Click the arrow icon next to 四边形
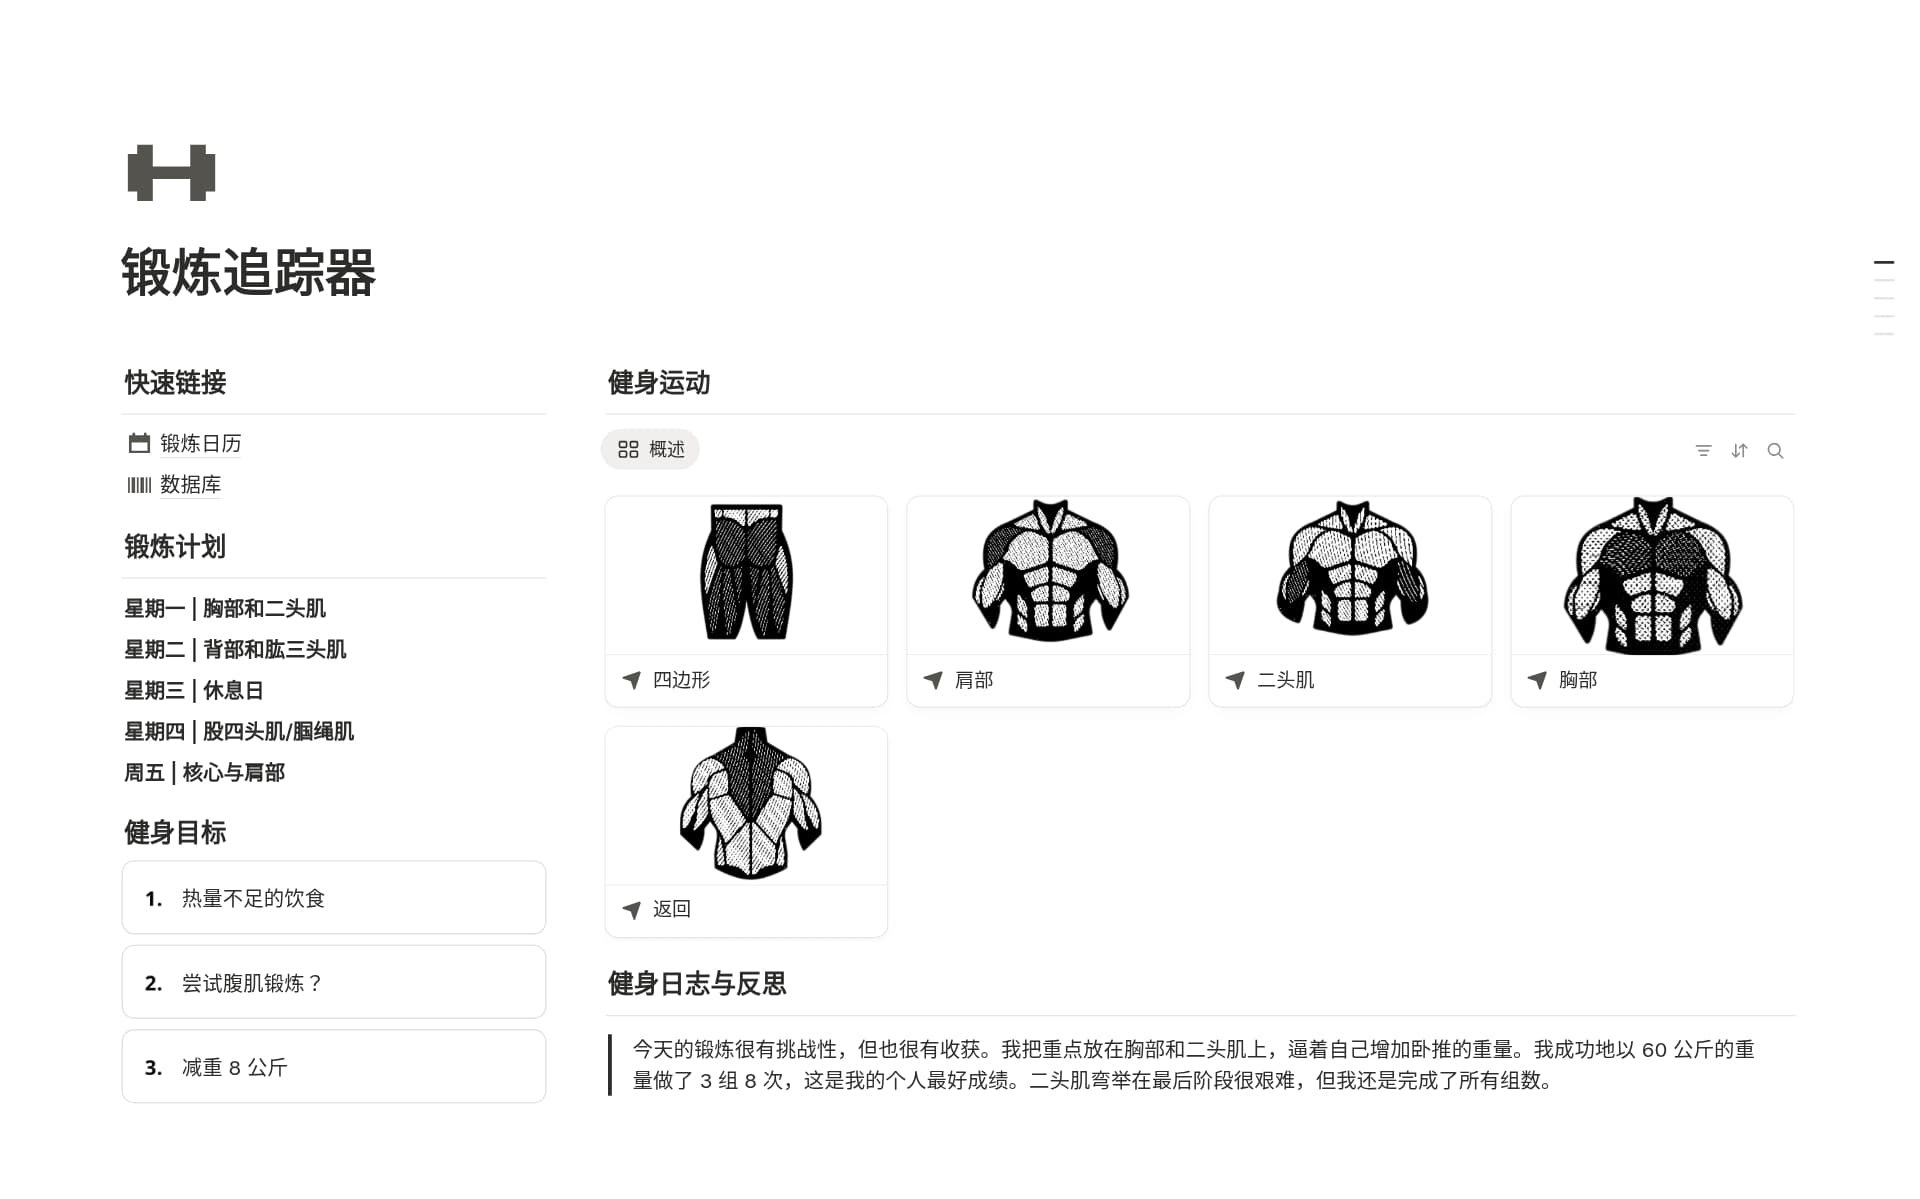 coord(631,680)
